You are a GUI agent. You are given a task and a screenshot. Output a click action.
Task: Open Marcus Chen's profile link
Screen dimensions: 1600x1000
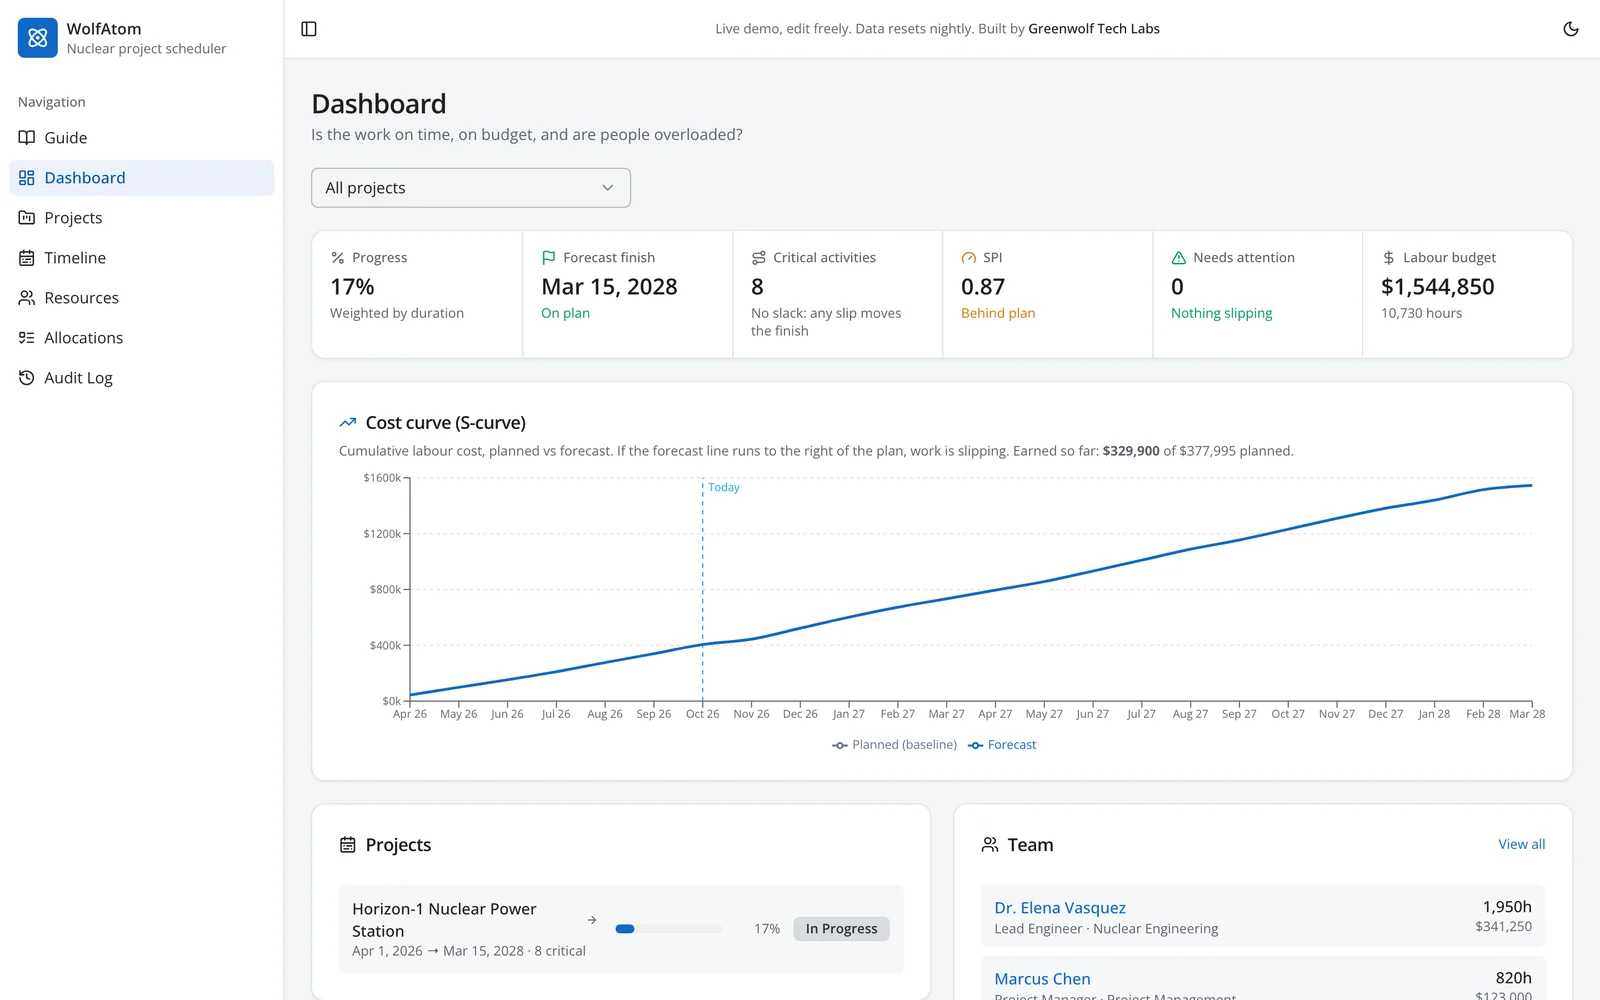click(x=1042, y=979)
